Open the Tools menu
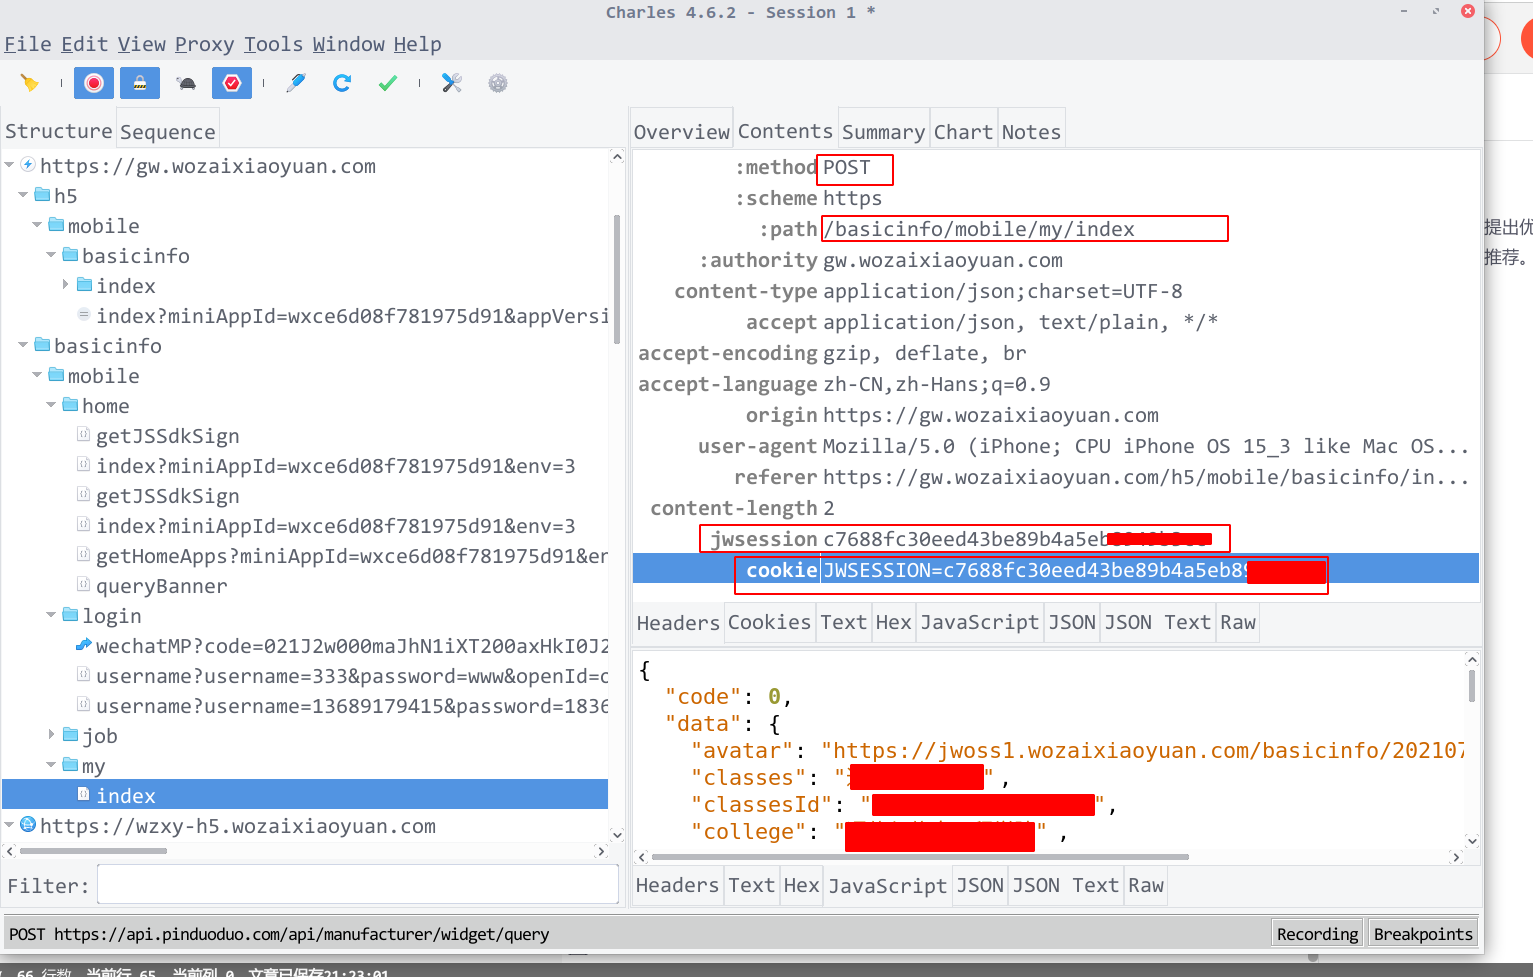The image size is (1533, 977). 274,44
